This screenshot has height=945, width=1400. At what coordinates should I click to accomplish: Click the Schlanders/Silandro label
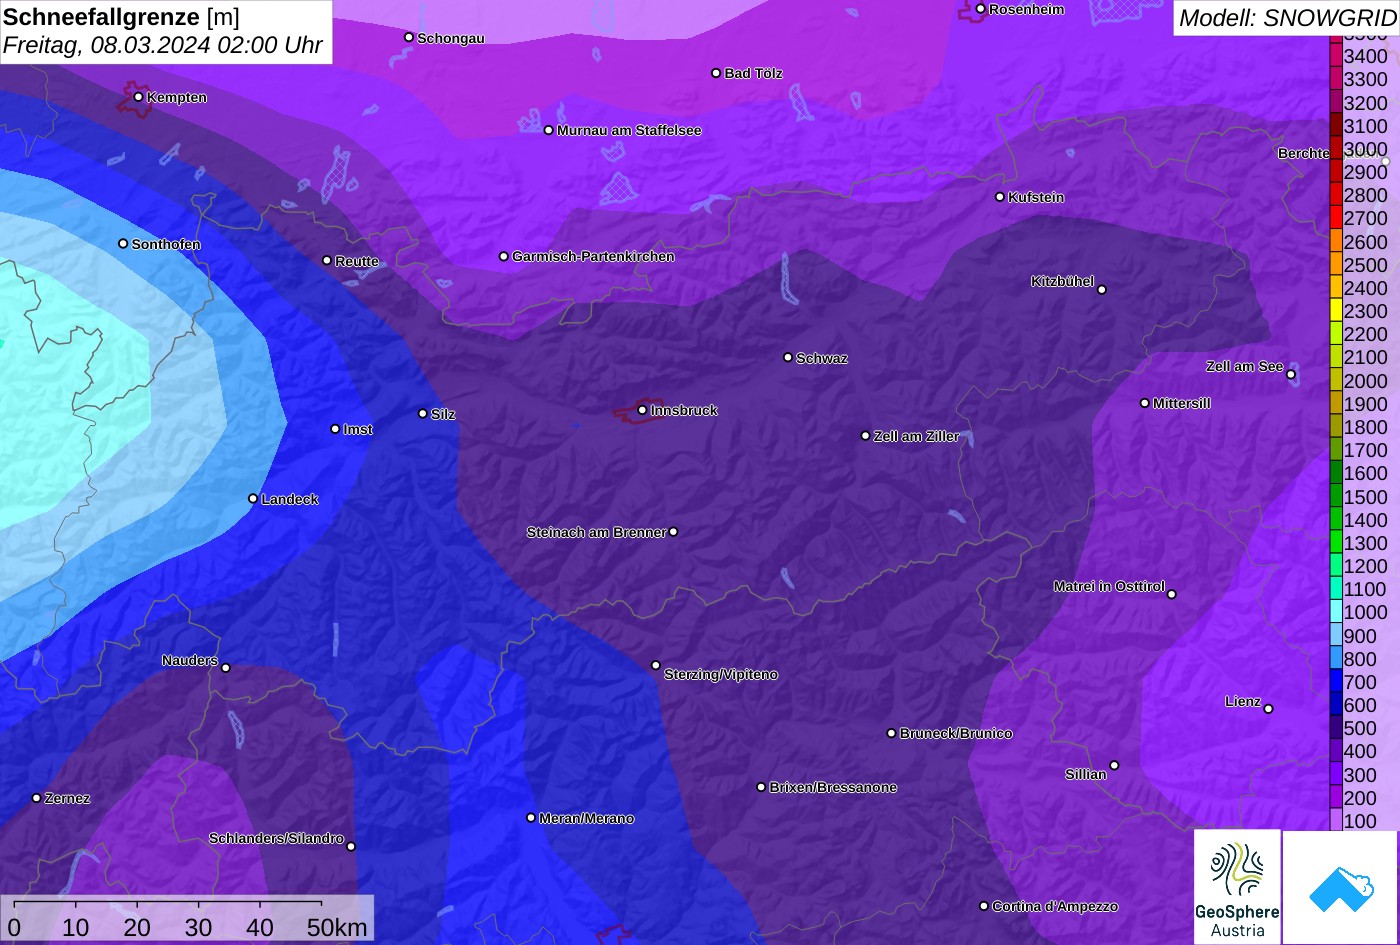276,838
